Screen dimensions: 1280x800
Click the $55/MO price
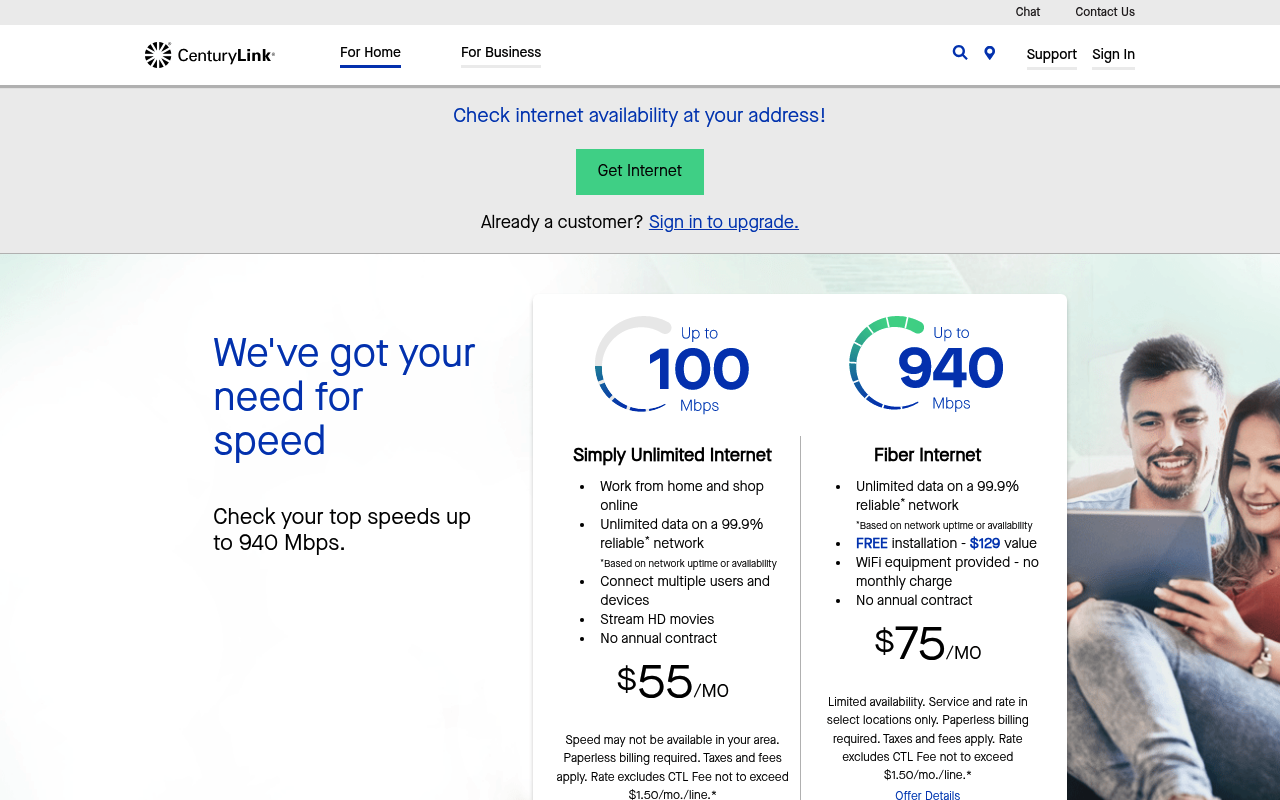672,683
